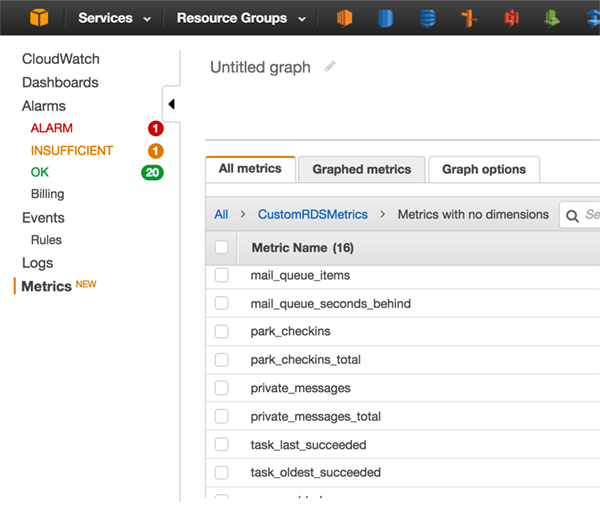Open the Services dropdown menu
600x506 pixels.
114,18
